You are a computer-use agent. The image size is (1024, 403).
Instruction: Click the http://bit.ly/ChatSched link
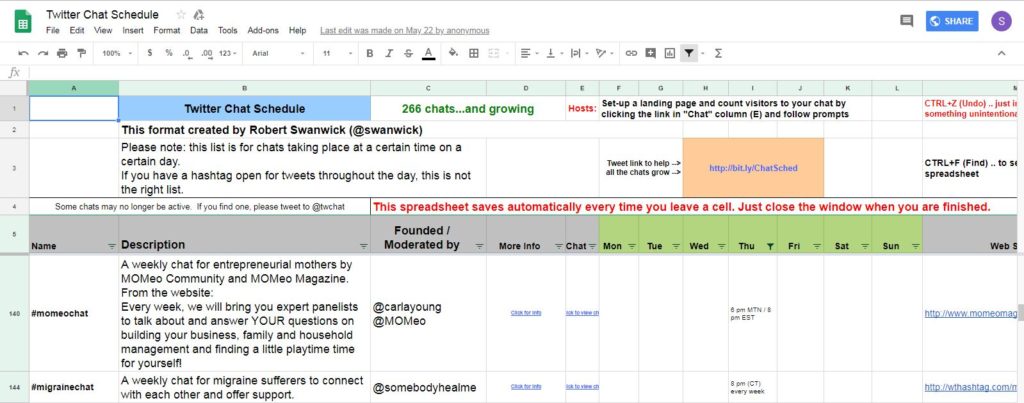753,168
